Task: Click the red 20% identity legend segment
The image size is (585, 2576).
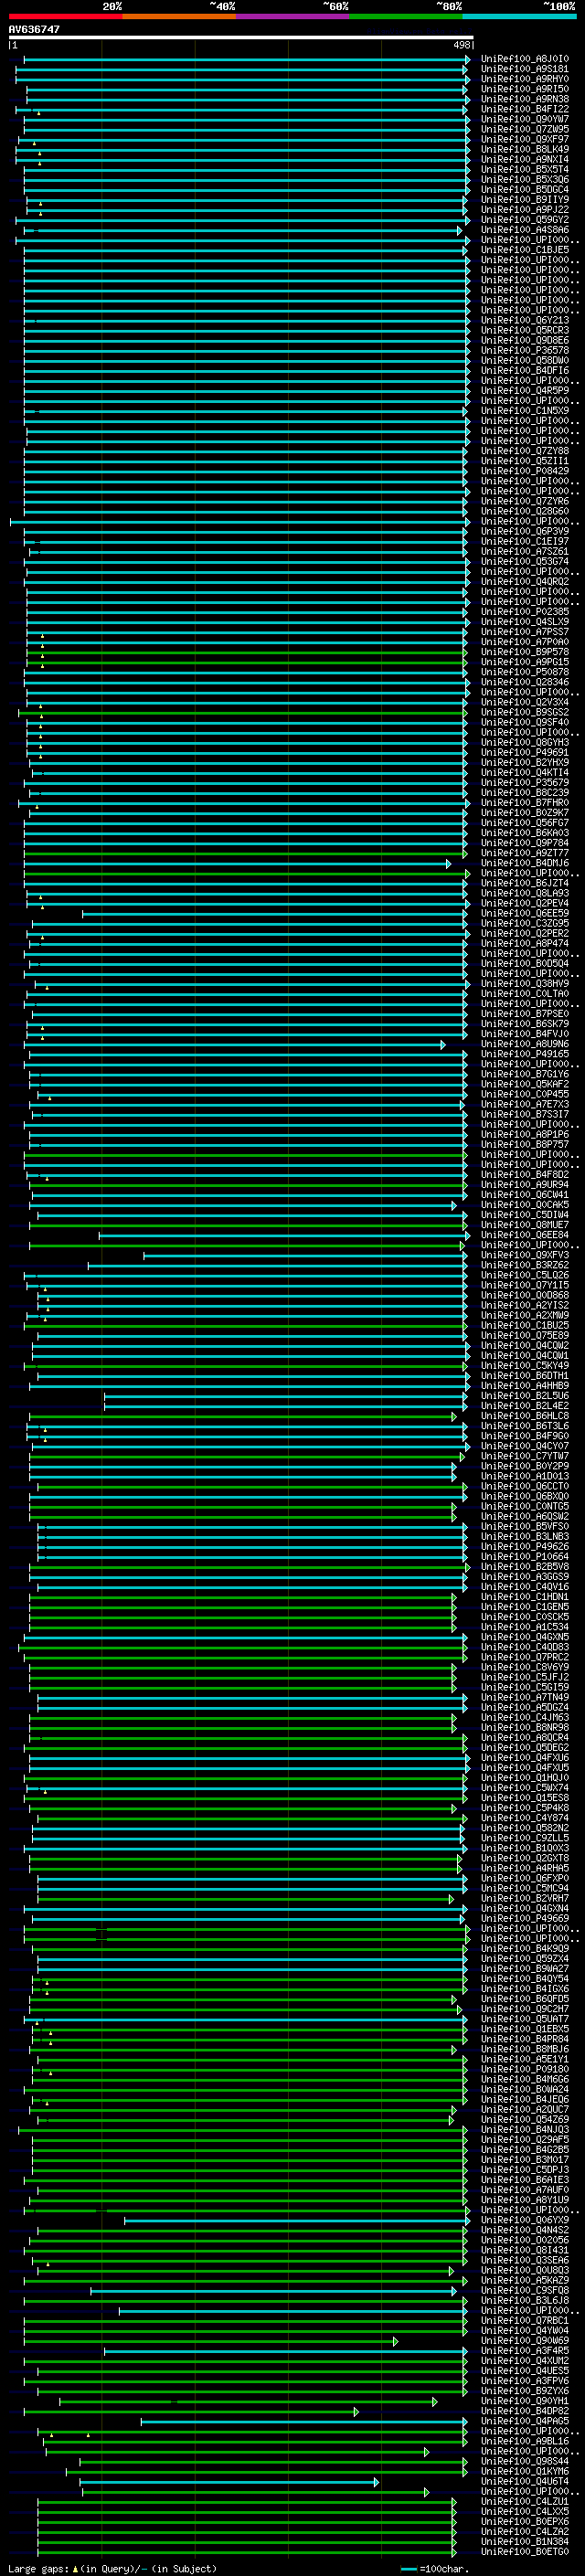Action: 65,16
